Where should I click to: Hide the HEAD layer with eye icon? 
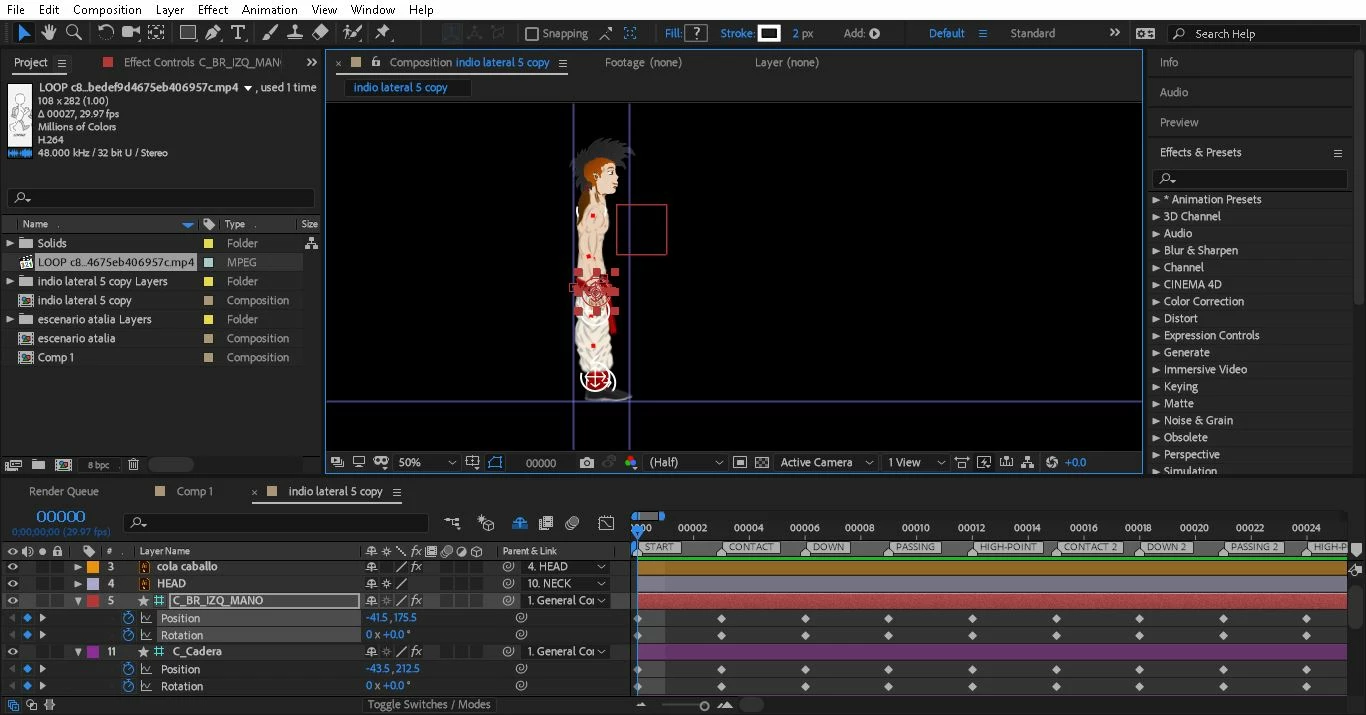(x=13, y=584)
